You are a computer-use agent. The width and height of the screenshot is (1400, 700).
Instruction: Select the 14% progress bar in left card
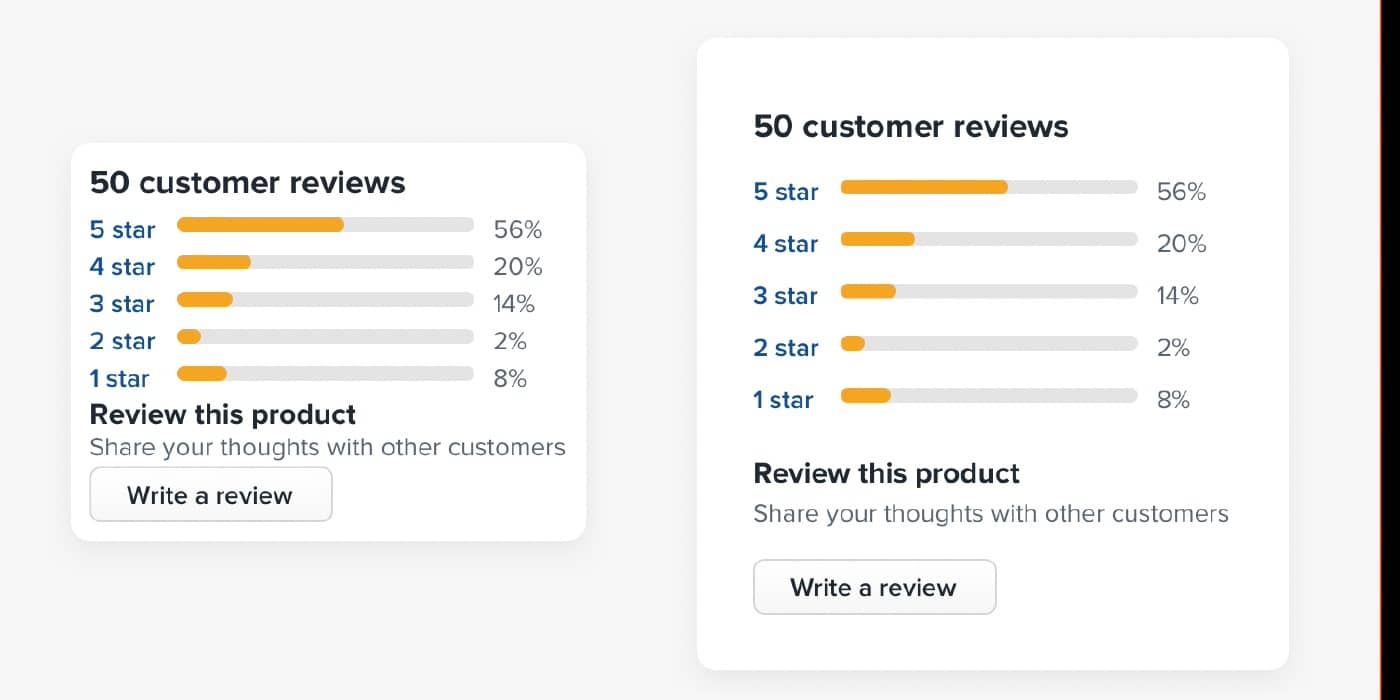point(325,299)
